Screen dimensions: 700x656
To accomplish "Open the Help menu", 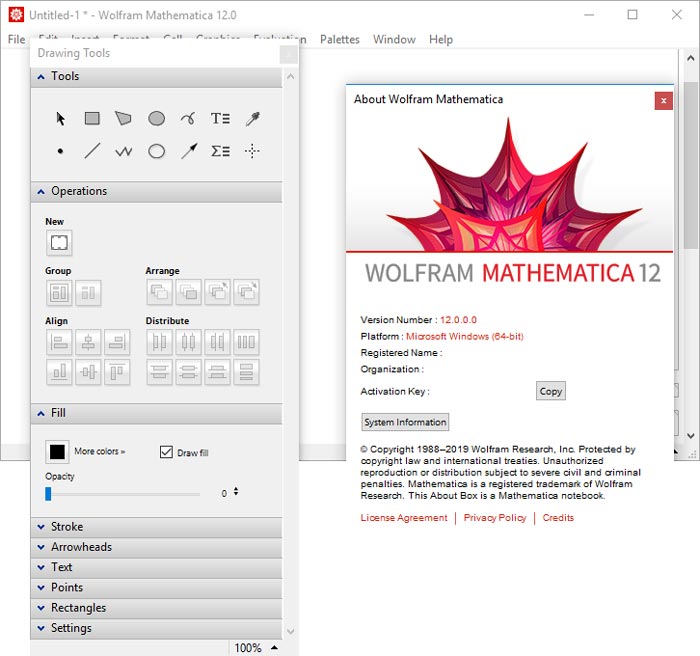I will coord(441,39).
